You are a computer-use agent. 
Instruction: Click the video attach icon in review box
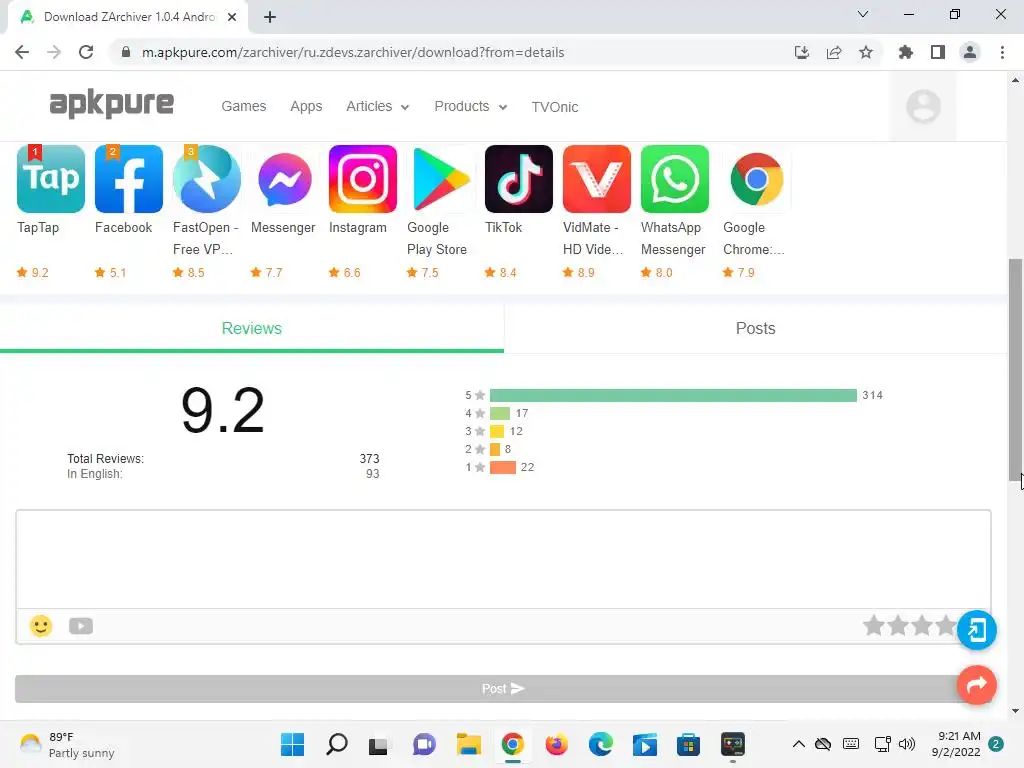[x=81, y=626]
